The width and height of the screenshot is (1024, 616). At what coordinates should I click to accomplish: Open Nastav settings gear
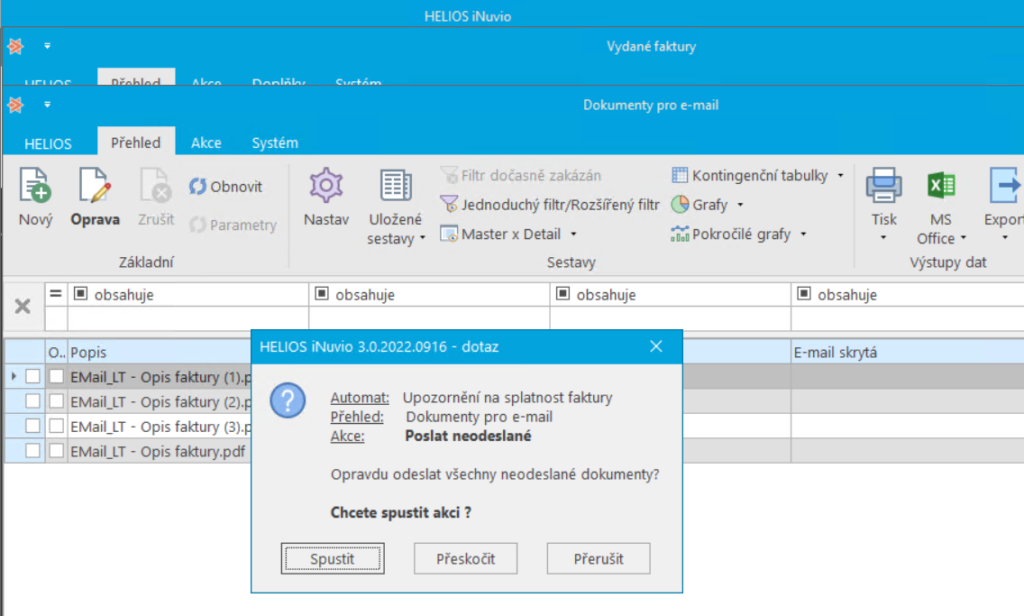[x=326, y=186]
